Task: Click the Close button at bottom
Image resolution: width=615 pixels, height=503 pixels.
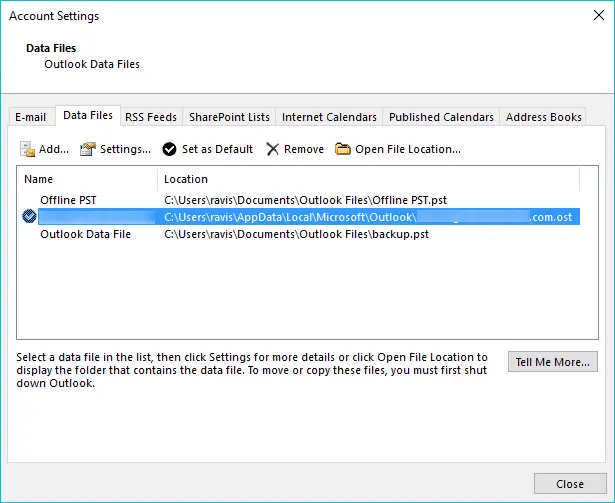Action: [569, 484]
